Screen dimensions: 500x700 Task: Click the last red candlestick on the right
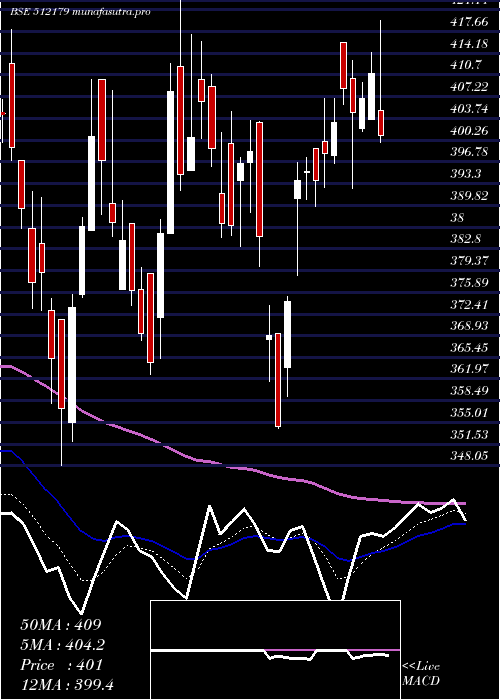point(381,123)
